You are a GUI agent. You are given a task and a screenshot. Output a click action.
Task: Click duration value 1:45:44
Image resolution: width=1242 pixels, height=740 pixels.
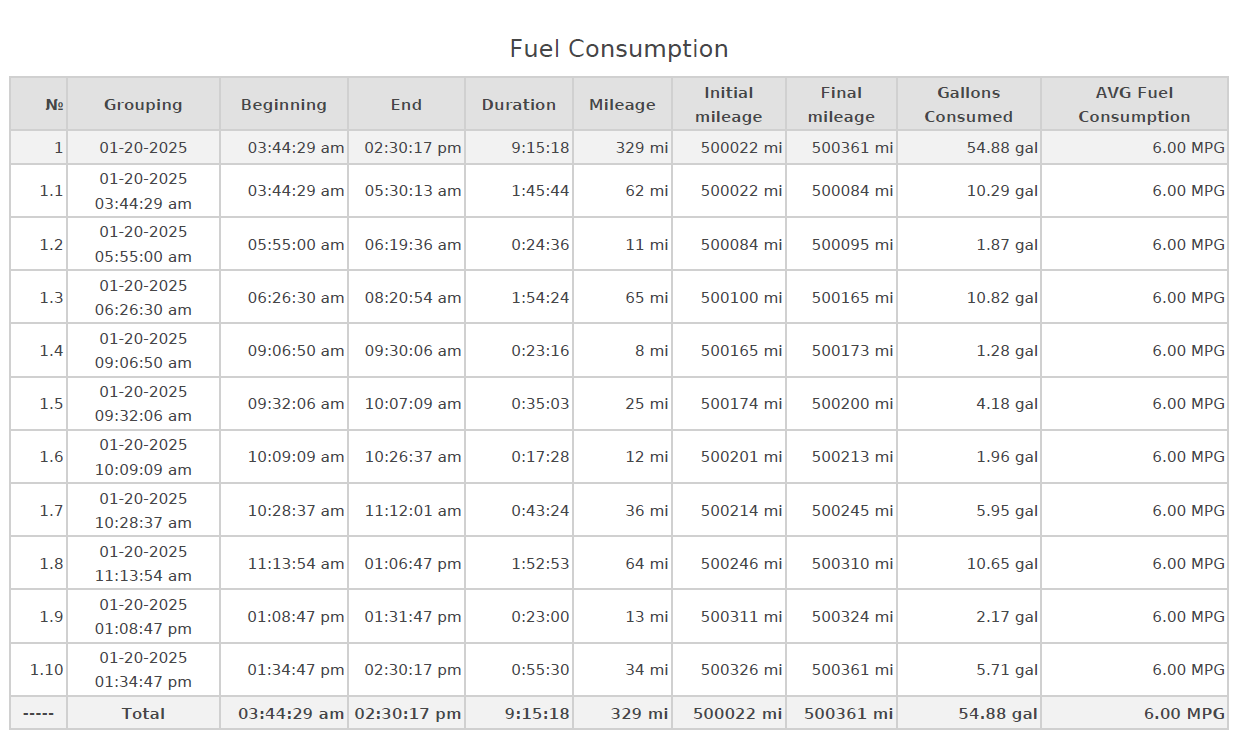coord(540,191)
